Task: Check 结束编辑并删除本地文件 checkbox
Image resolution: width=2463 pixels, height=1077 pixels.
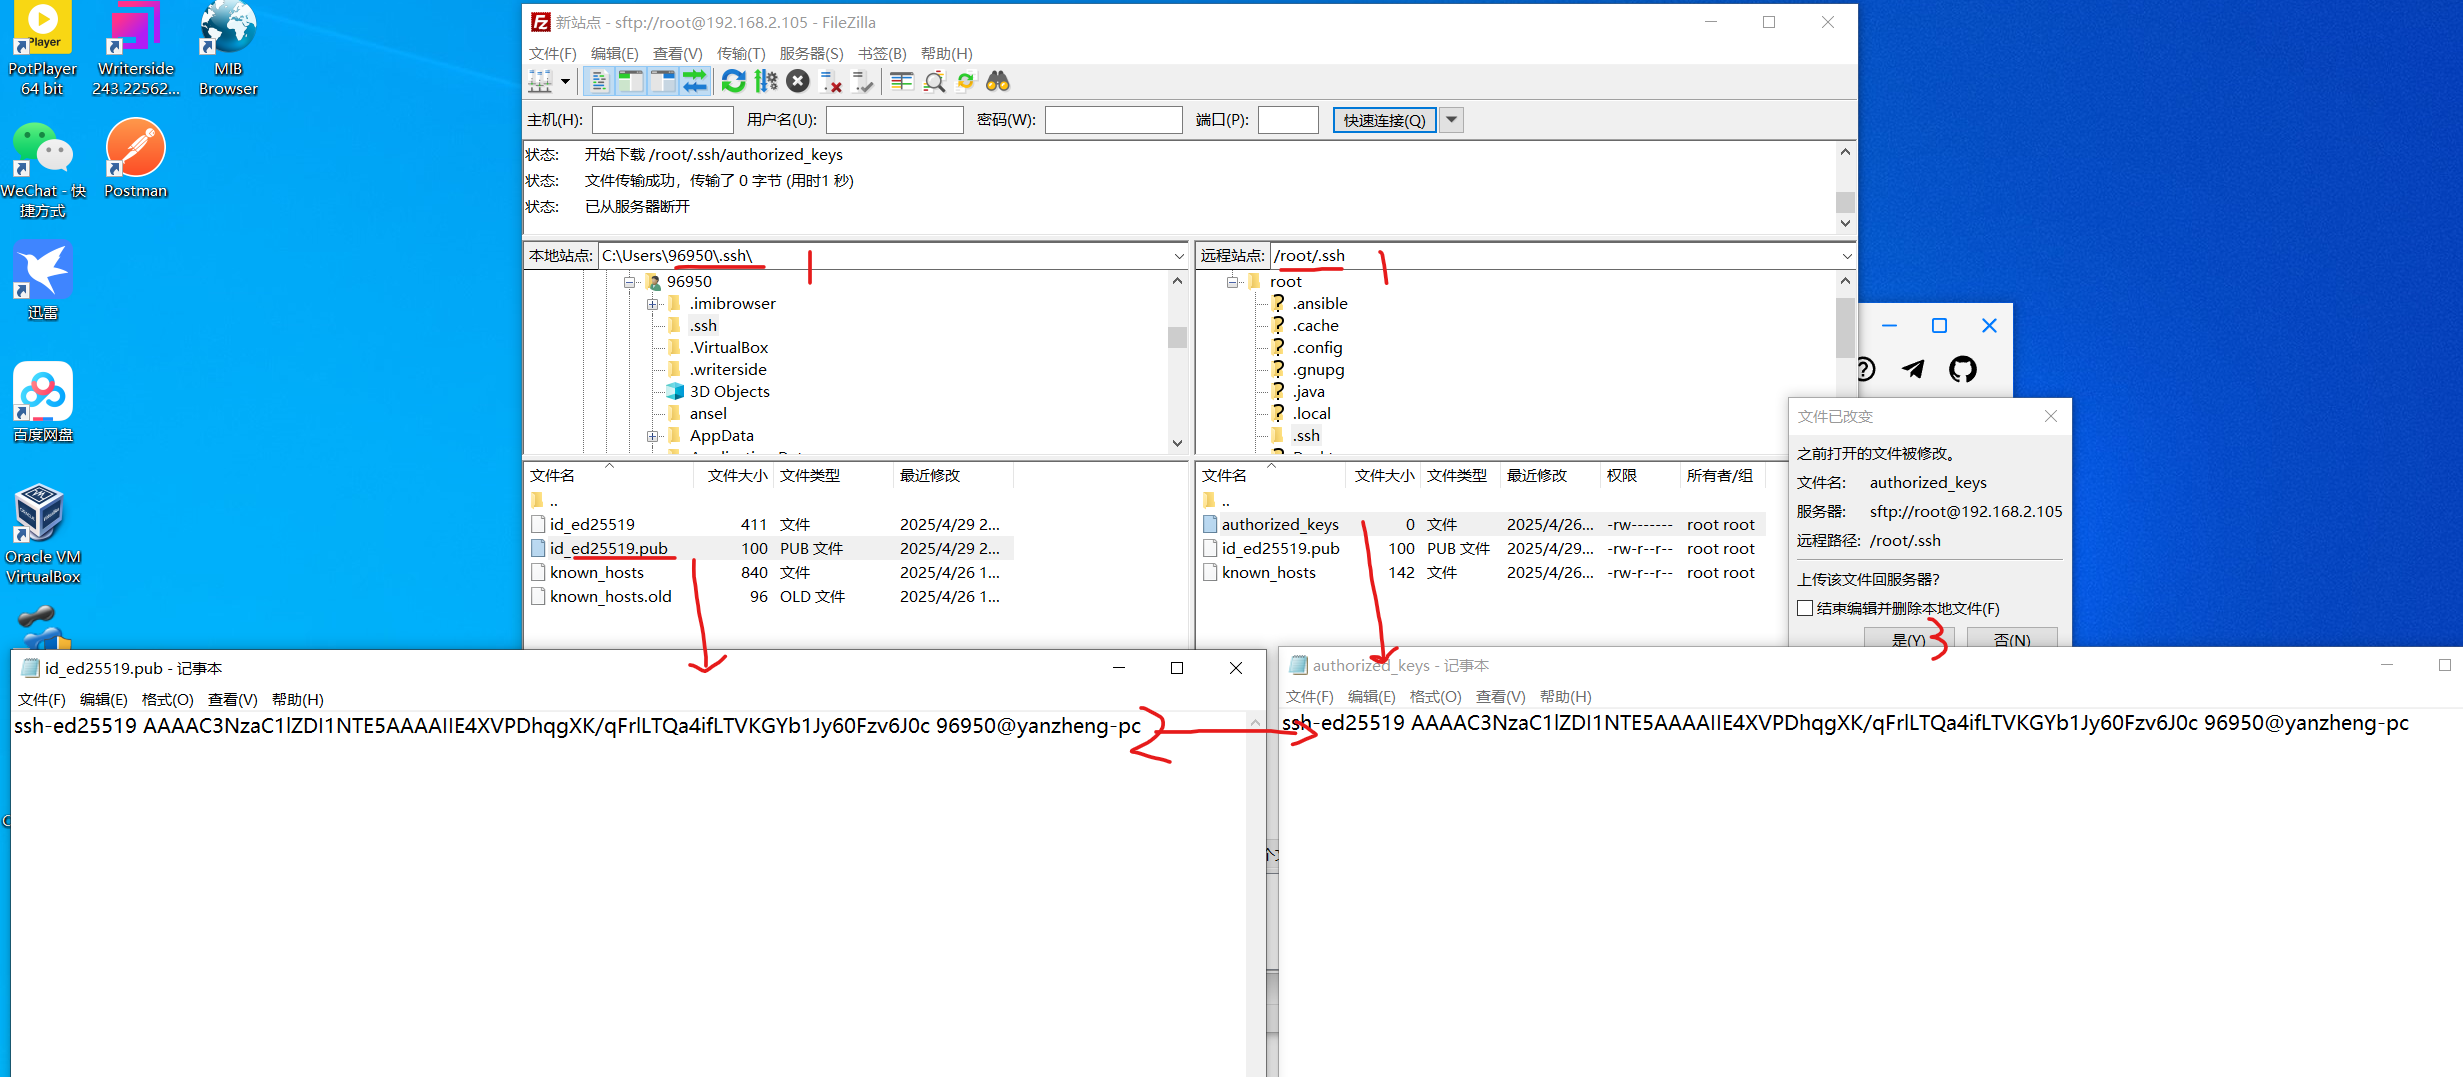Action: point(1805,608)
